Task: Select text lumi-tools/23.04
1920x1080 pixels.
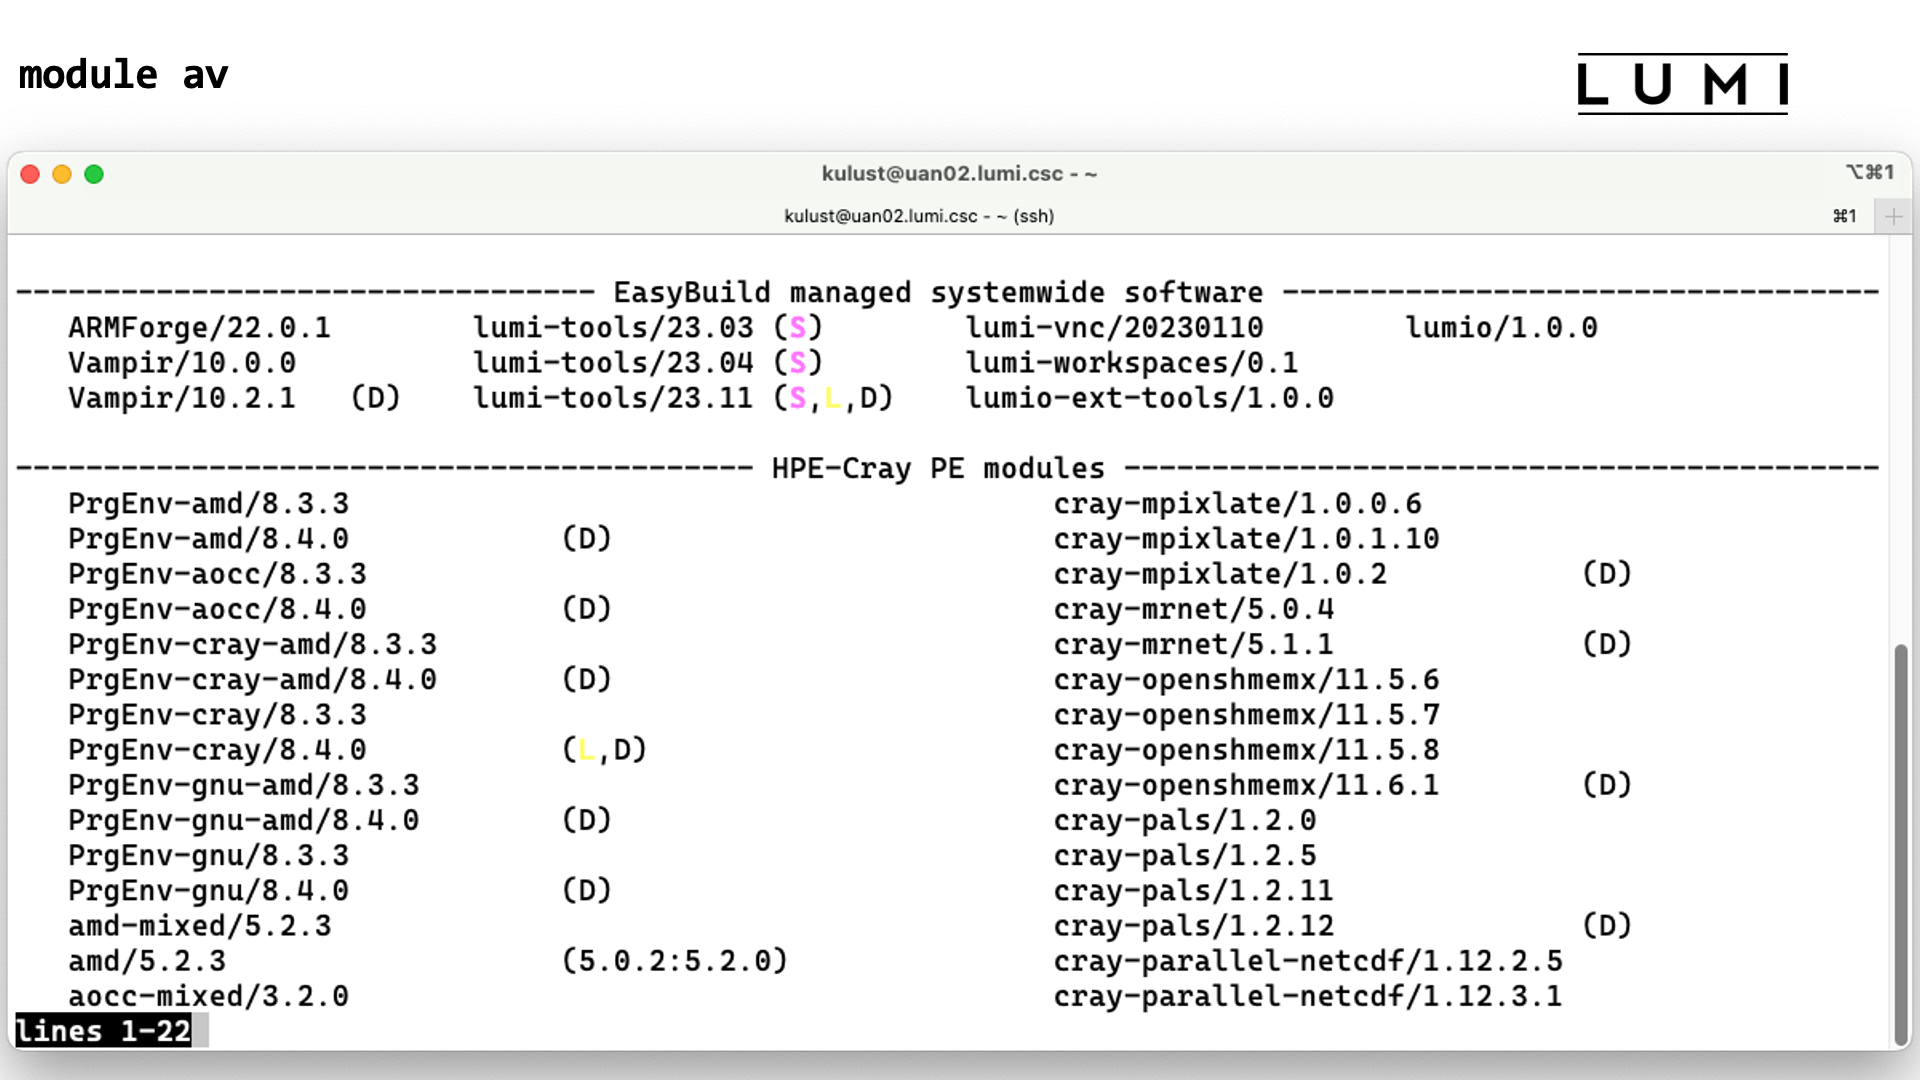Action: pos(613,363)
